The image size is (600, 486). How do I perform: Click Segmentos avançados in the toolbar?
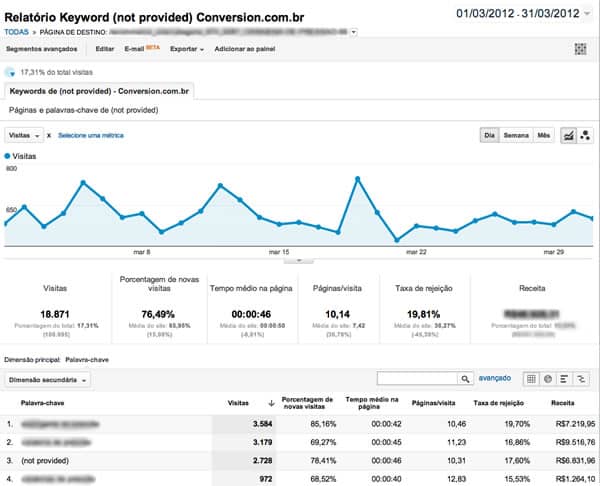(x=41, y=49)
